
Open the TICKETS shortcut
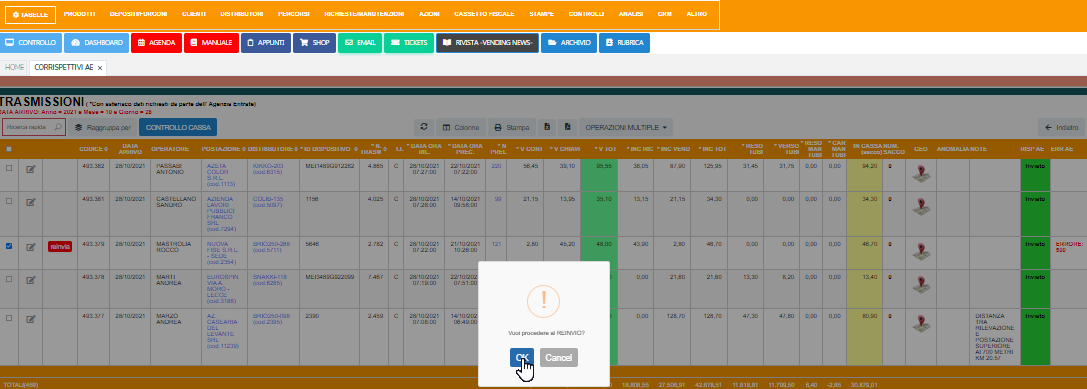coord(409,43)
